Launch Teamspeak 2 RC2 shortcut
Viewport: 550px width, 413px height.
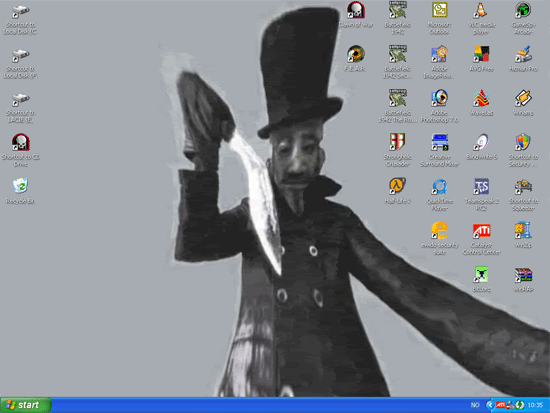pos(481,186)
